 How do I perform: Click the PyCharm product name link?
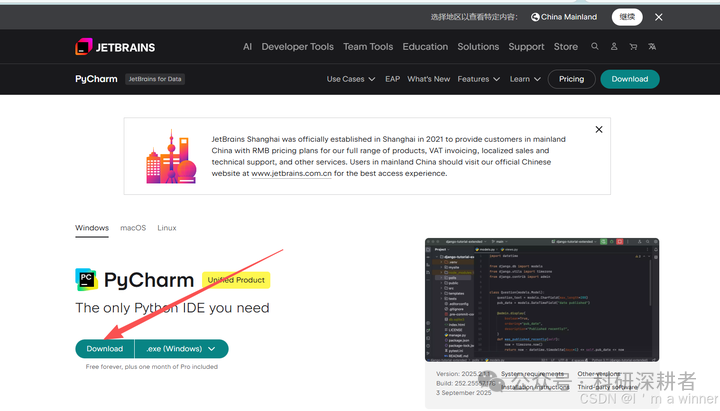[x=96, y=79]
